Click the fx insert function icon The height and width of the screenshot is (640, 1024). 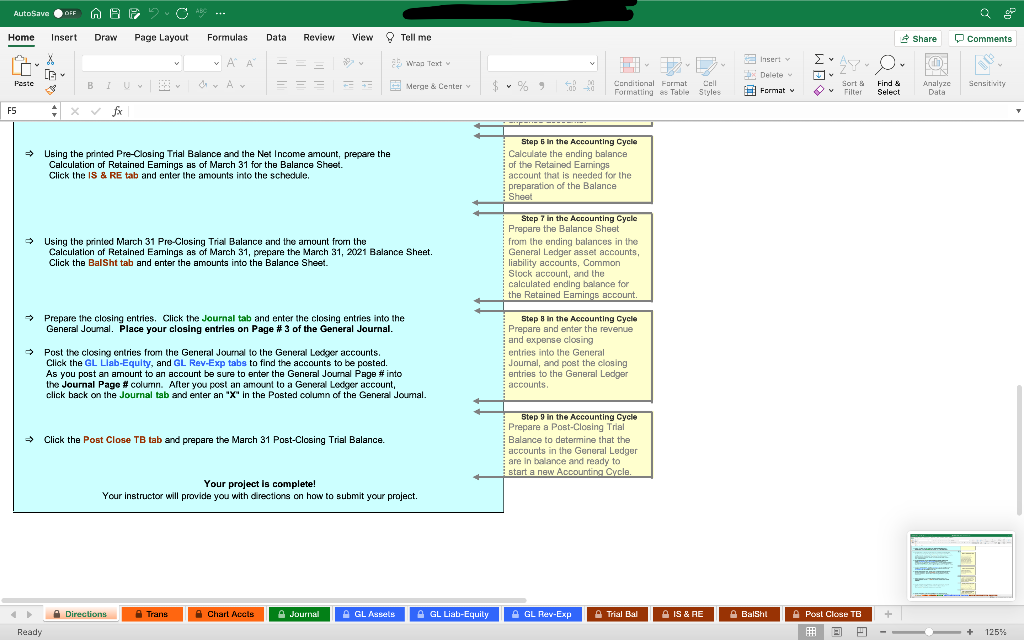coord(117,111)
